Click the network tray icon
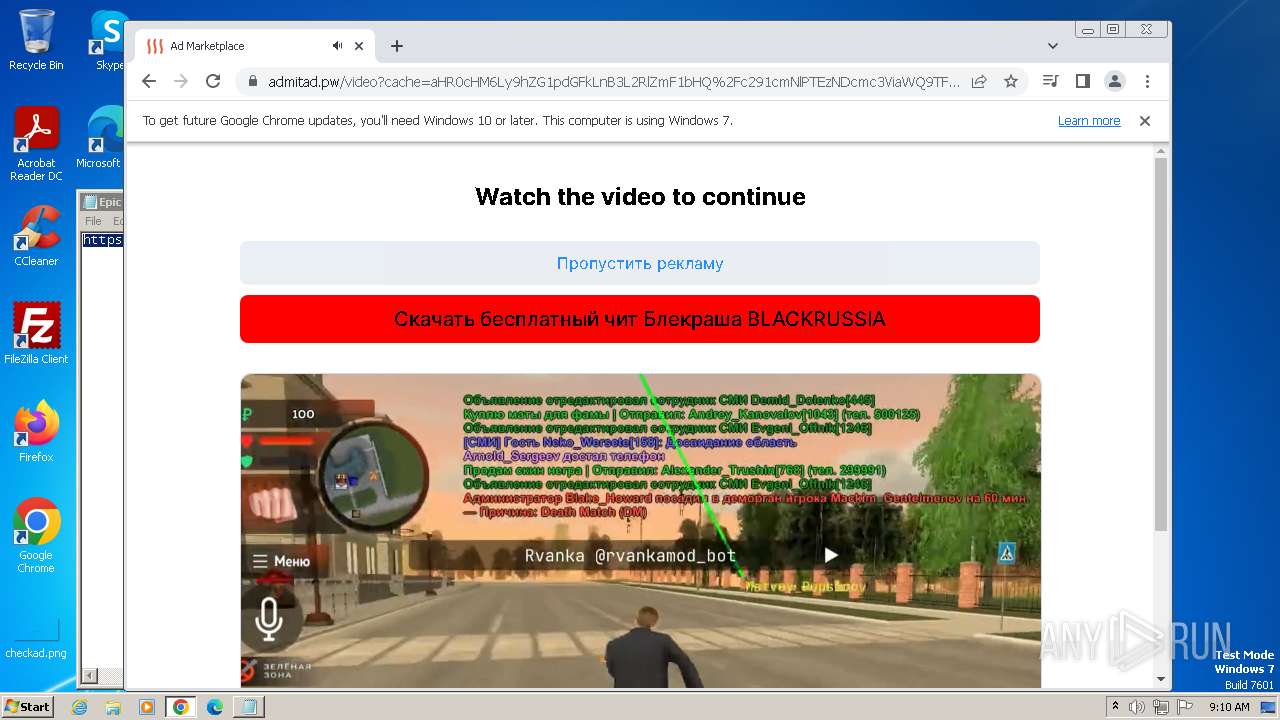This screenshot has height=720, width=1280. 1161,707
